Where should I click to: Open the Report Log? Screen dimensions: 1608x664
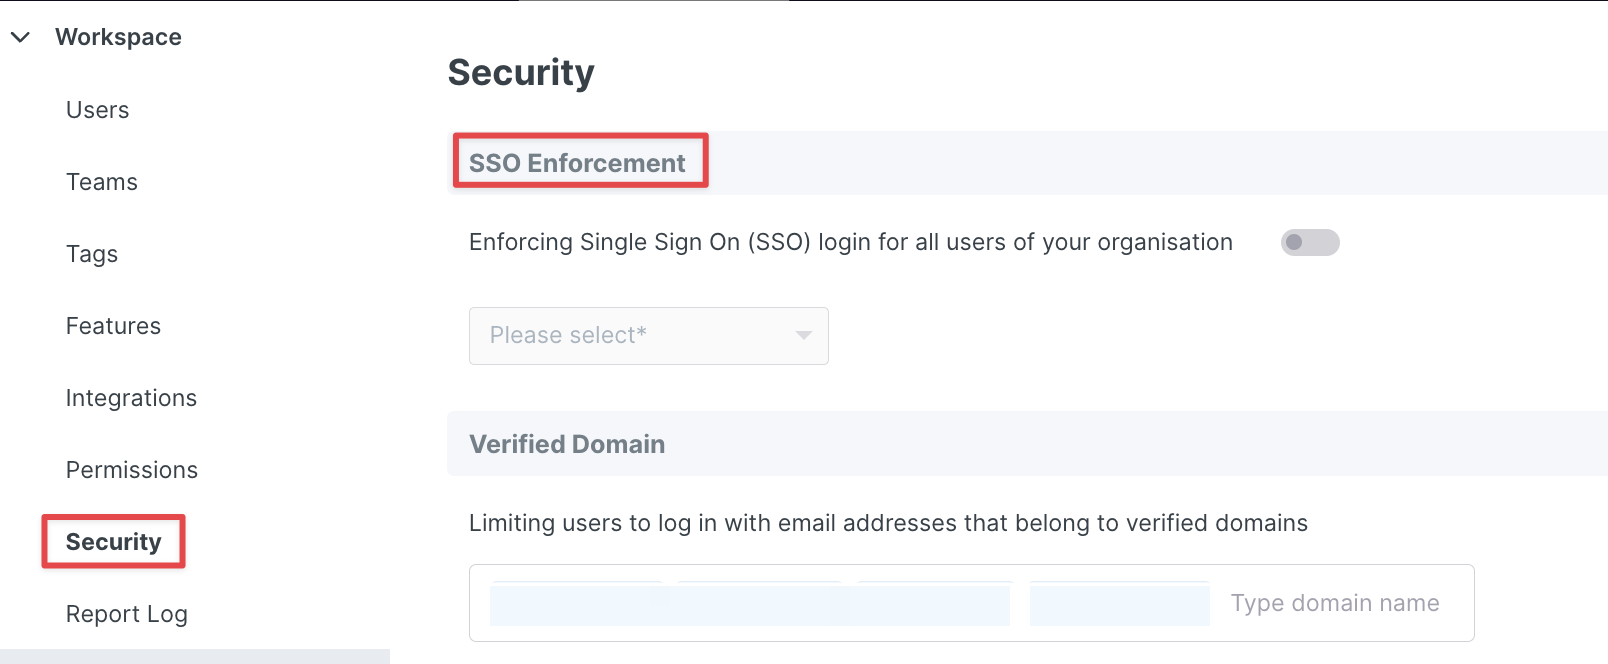coord(126,614)
